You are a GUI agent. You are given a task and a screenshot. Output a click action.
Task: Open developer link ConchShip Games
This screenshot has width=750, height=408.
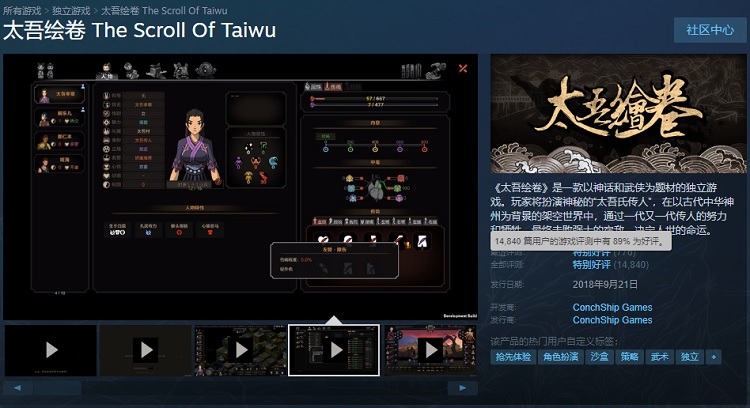pos(612,307)
